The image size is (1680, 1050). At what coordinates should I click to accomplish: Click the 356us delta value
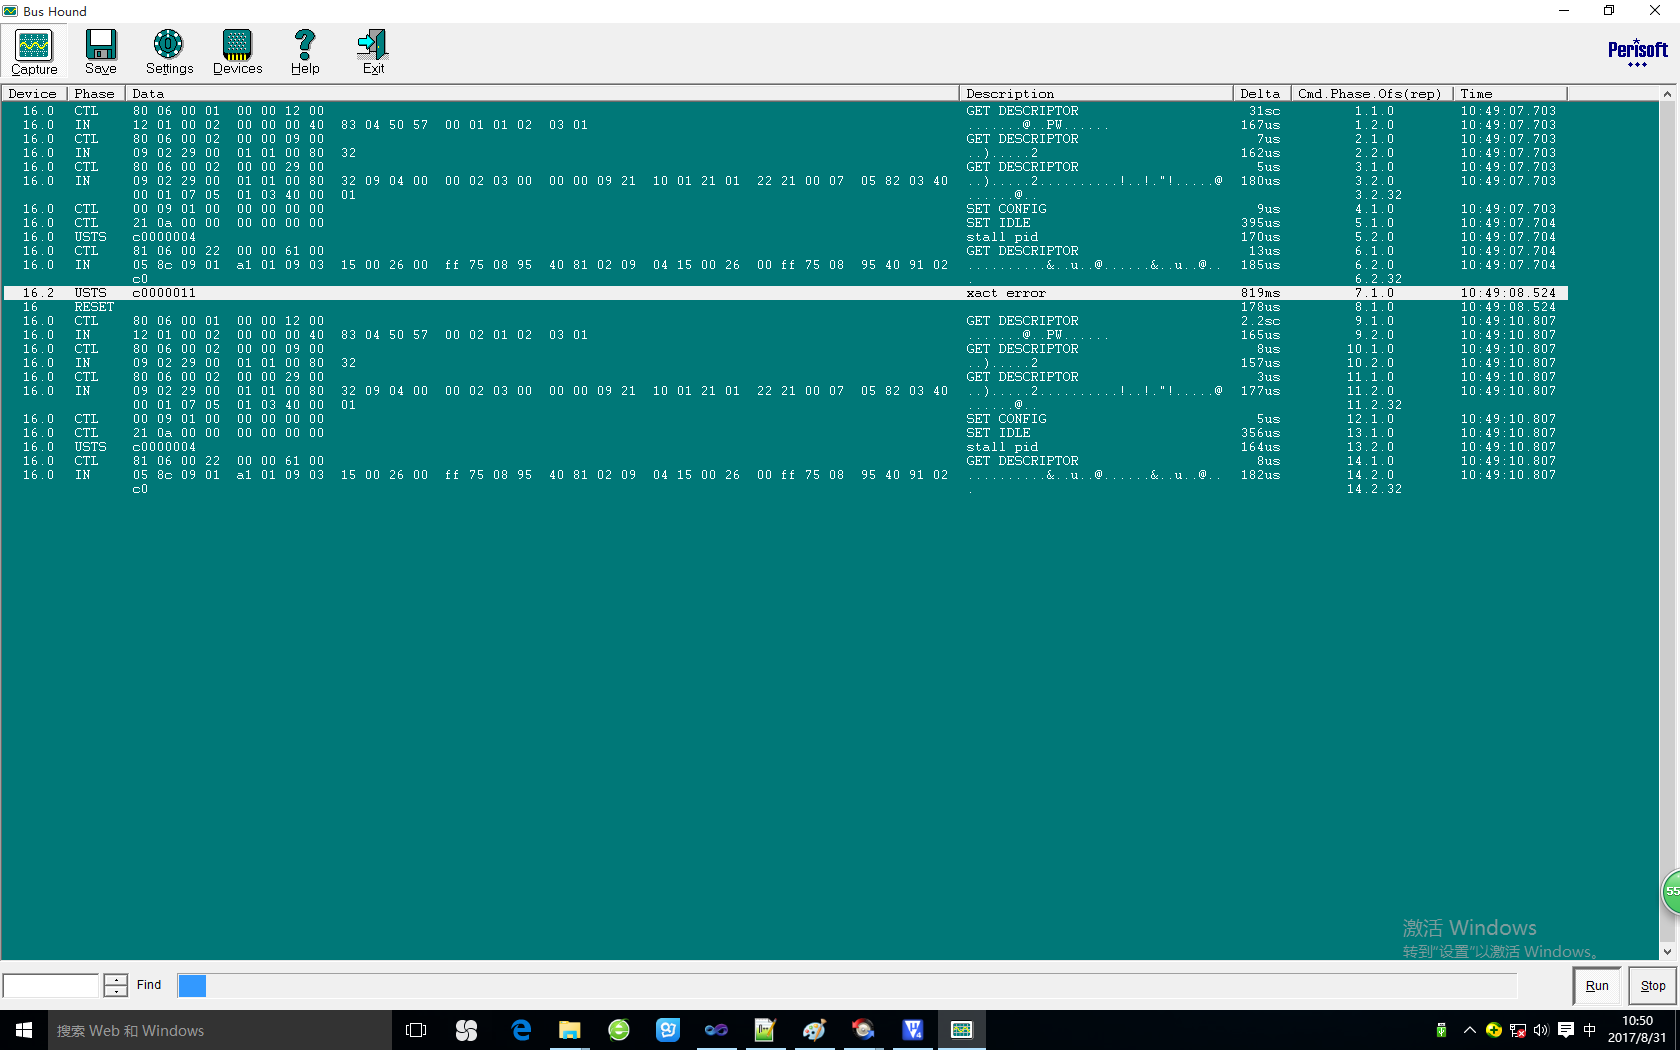[1260, 433]
